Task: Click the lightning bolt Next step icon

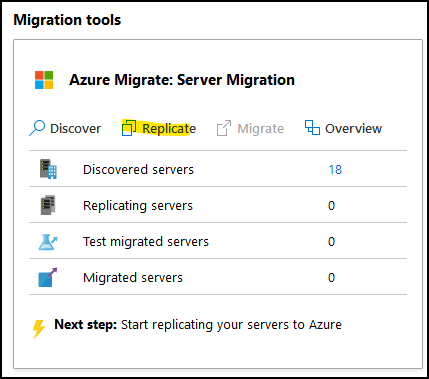Action: pyautogui.click(x=38, y=329)
